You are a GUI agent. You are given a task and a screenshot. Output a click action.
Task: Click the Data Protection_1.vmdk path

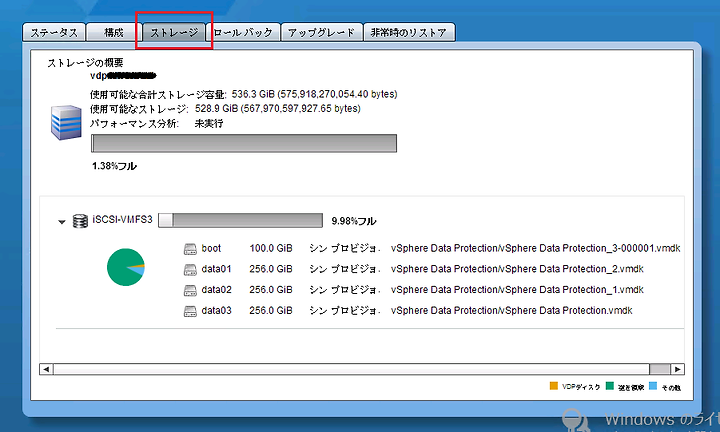[x=517, y=290]
